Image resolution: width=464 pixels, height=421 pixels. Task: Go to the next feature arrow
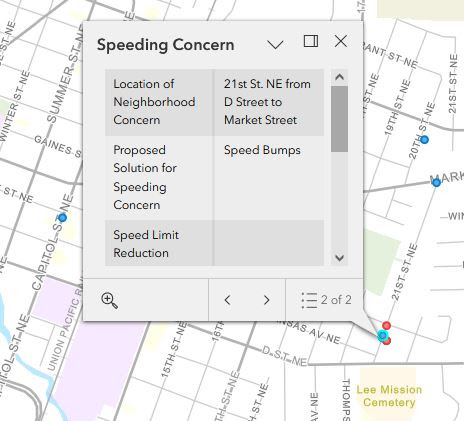tap(266, 300)
